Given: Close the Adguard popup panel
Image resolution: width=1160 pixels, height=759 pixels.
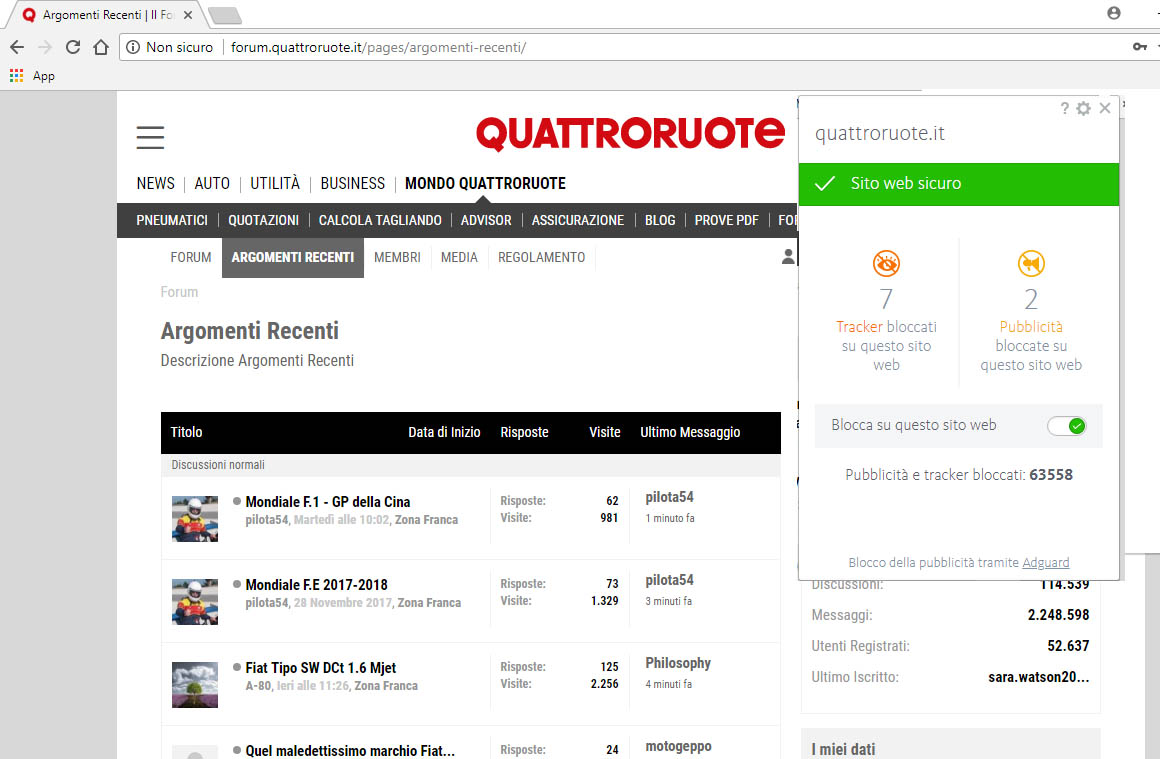Looking at the screenshot, I should tap(1105, 108).
